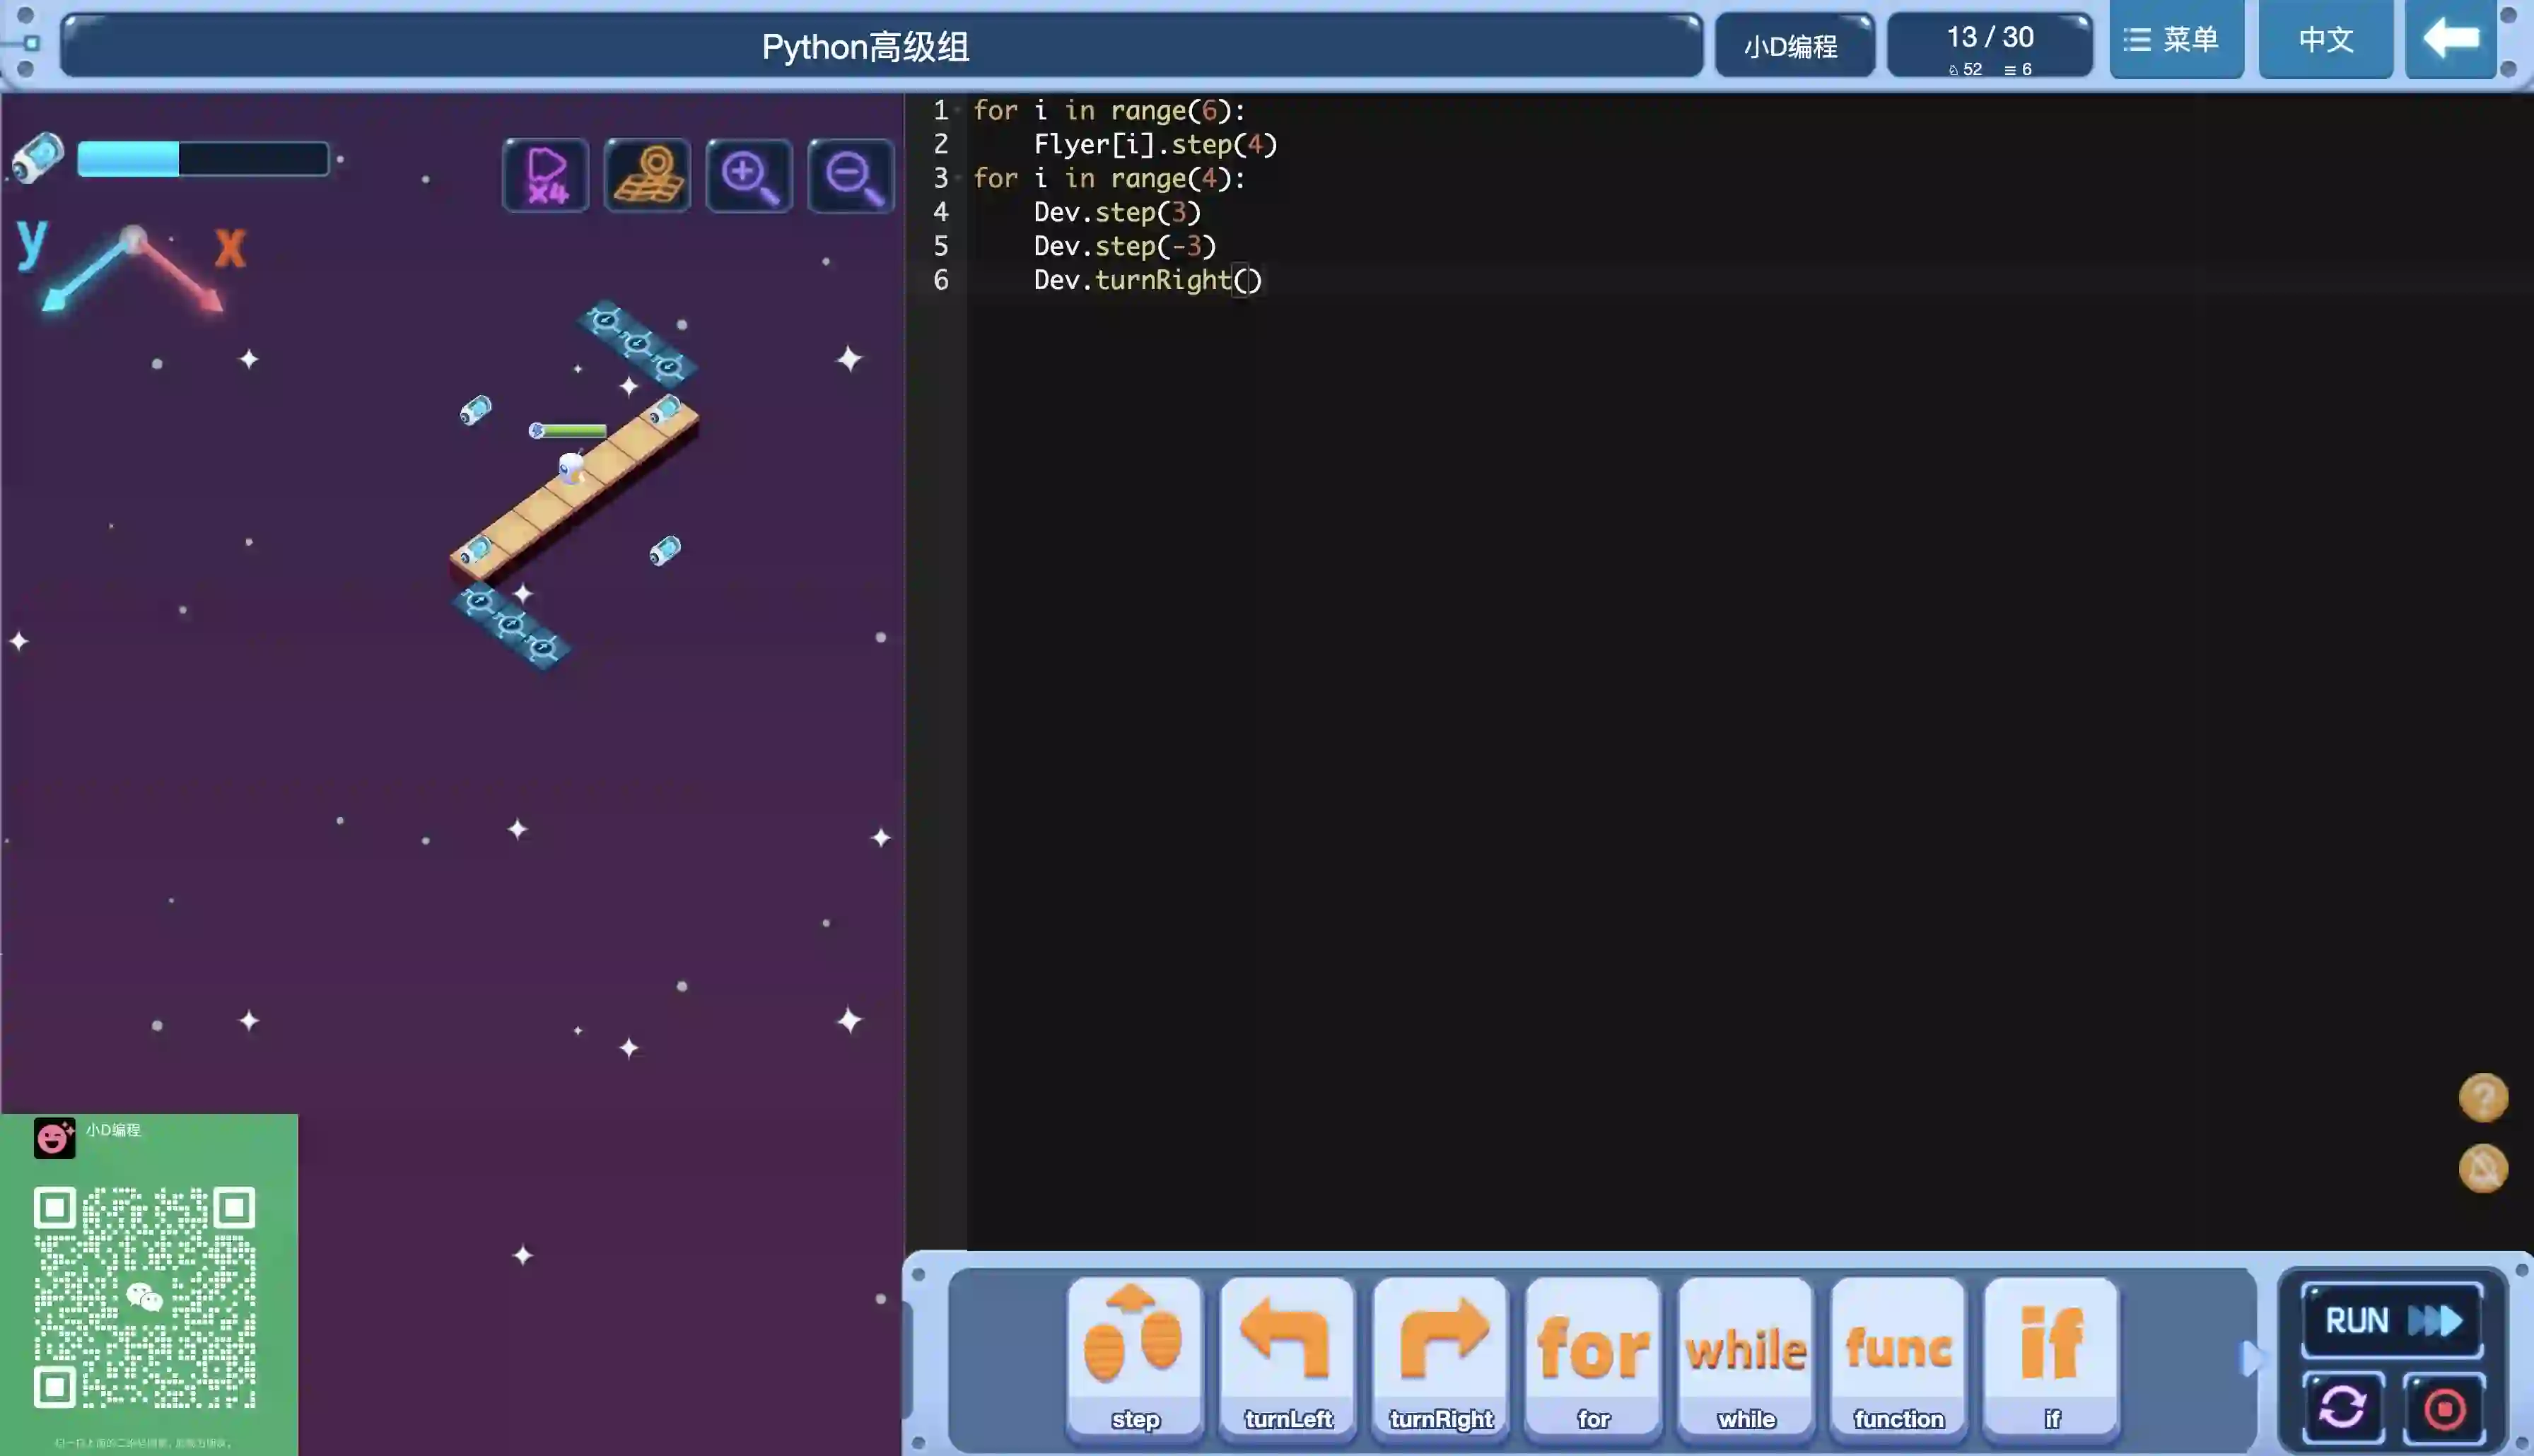
Task: Switch language with the 中文 button
Action: (x=2325, y=40)
